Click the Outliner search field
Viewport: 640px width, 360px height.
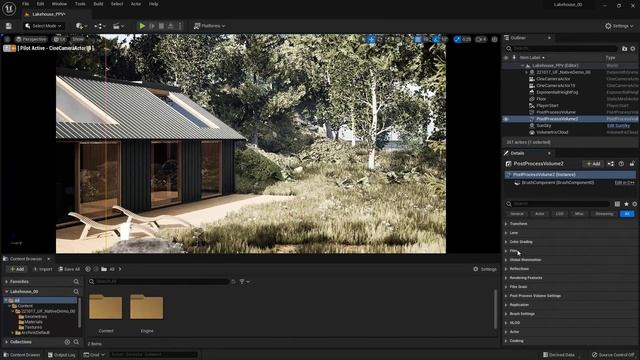pos(562,49)
